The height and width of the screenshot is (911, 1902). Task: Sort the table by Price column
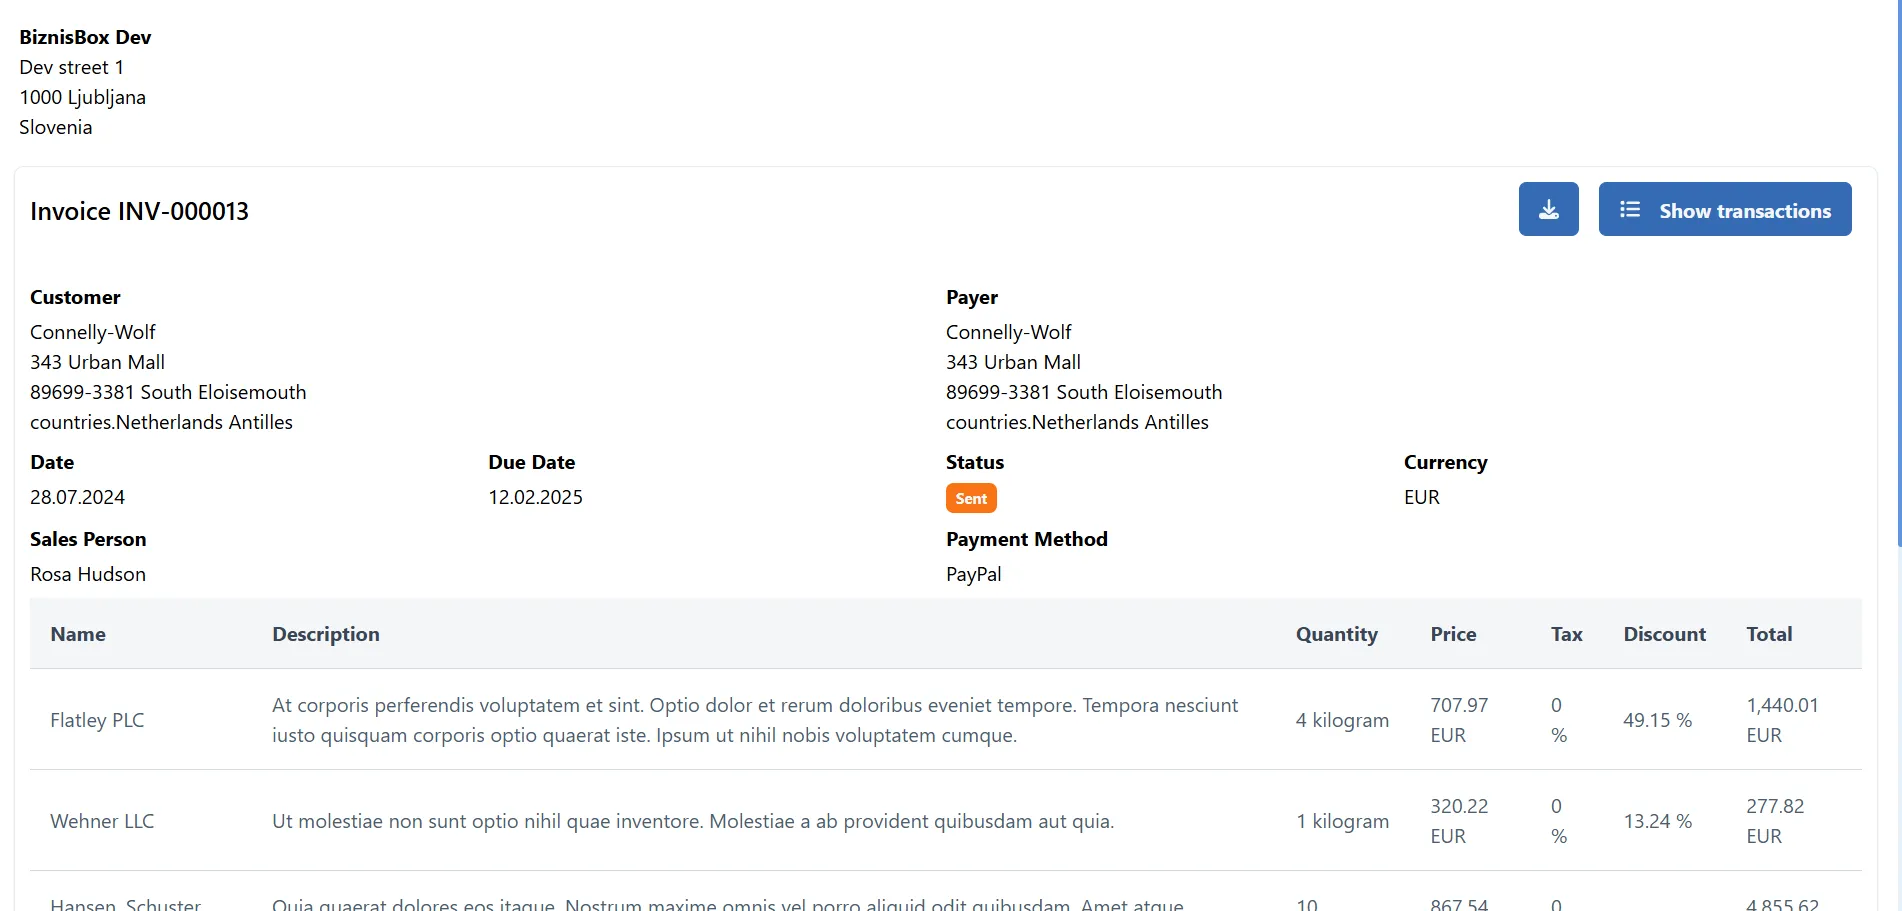(1453, 633)
